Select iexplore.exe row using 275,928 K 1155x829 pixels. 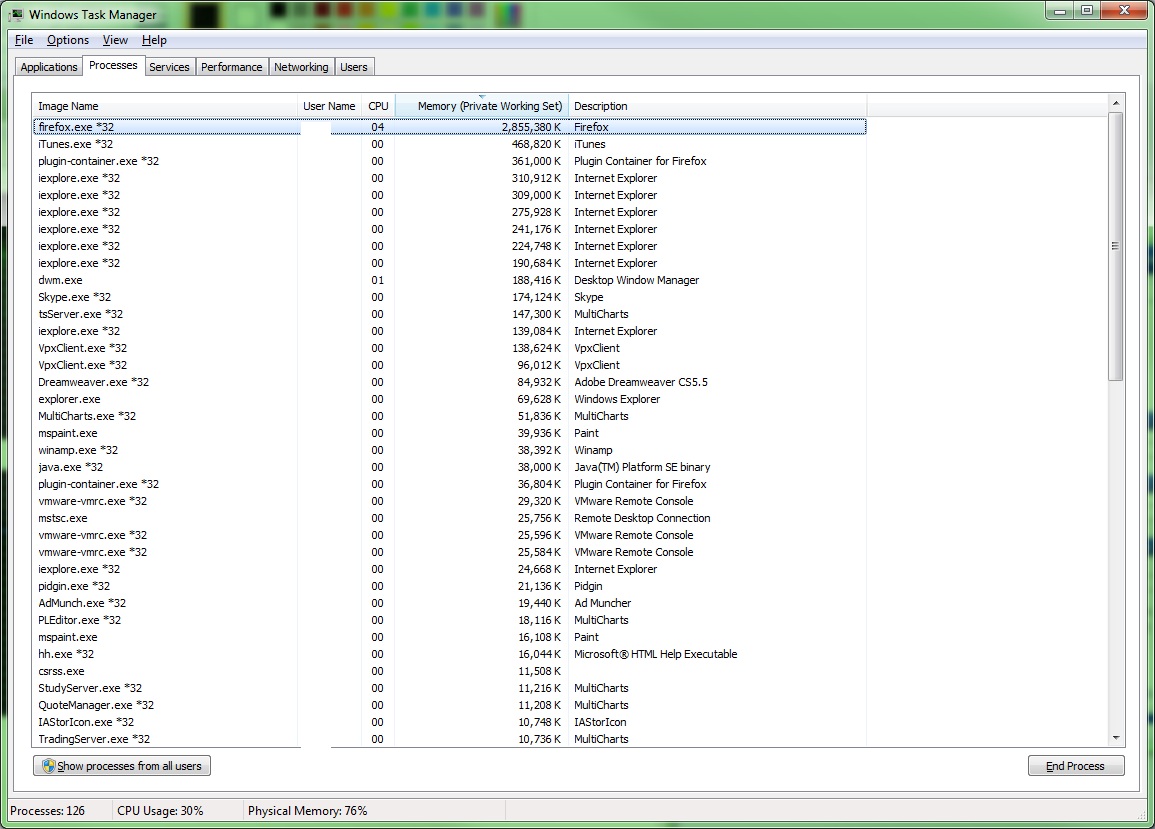[x=449, y=211]
